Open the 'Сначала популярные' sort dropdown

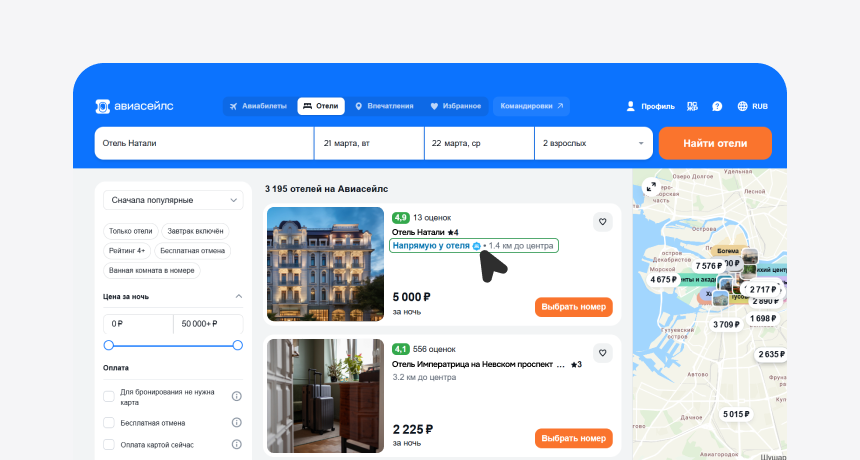pos(173,200)
